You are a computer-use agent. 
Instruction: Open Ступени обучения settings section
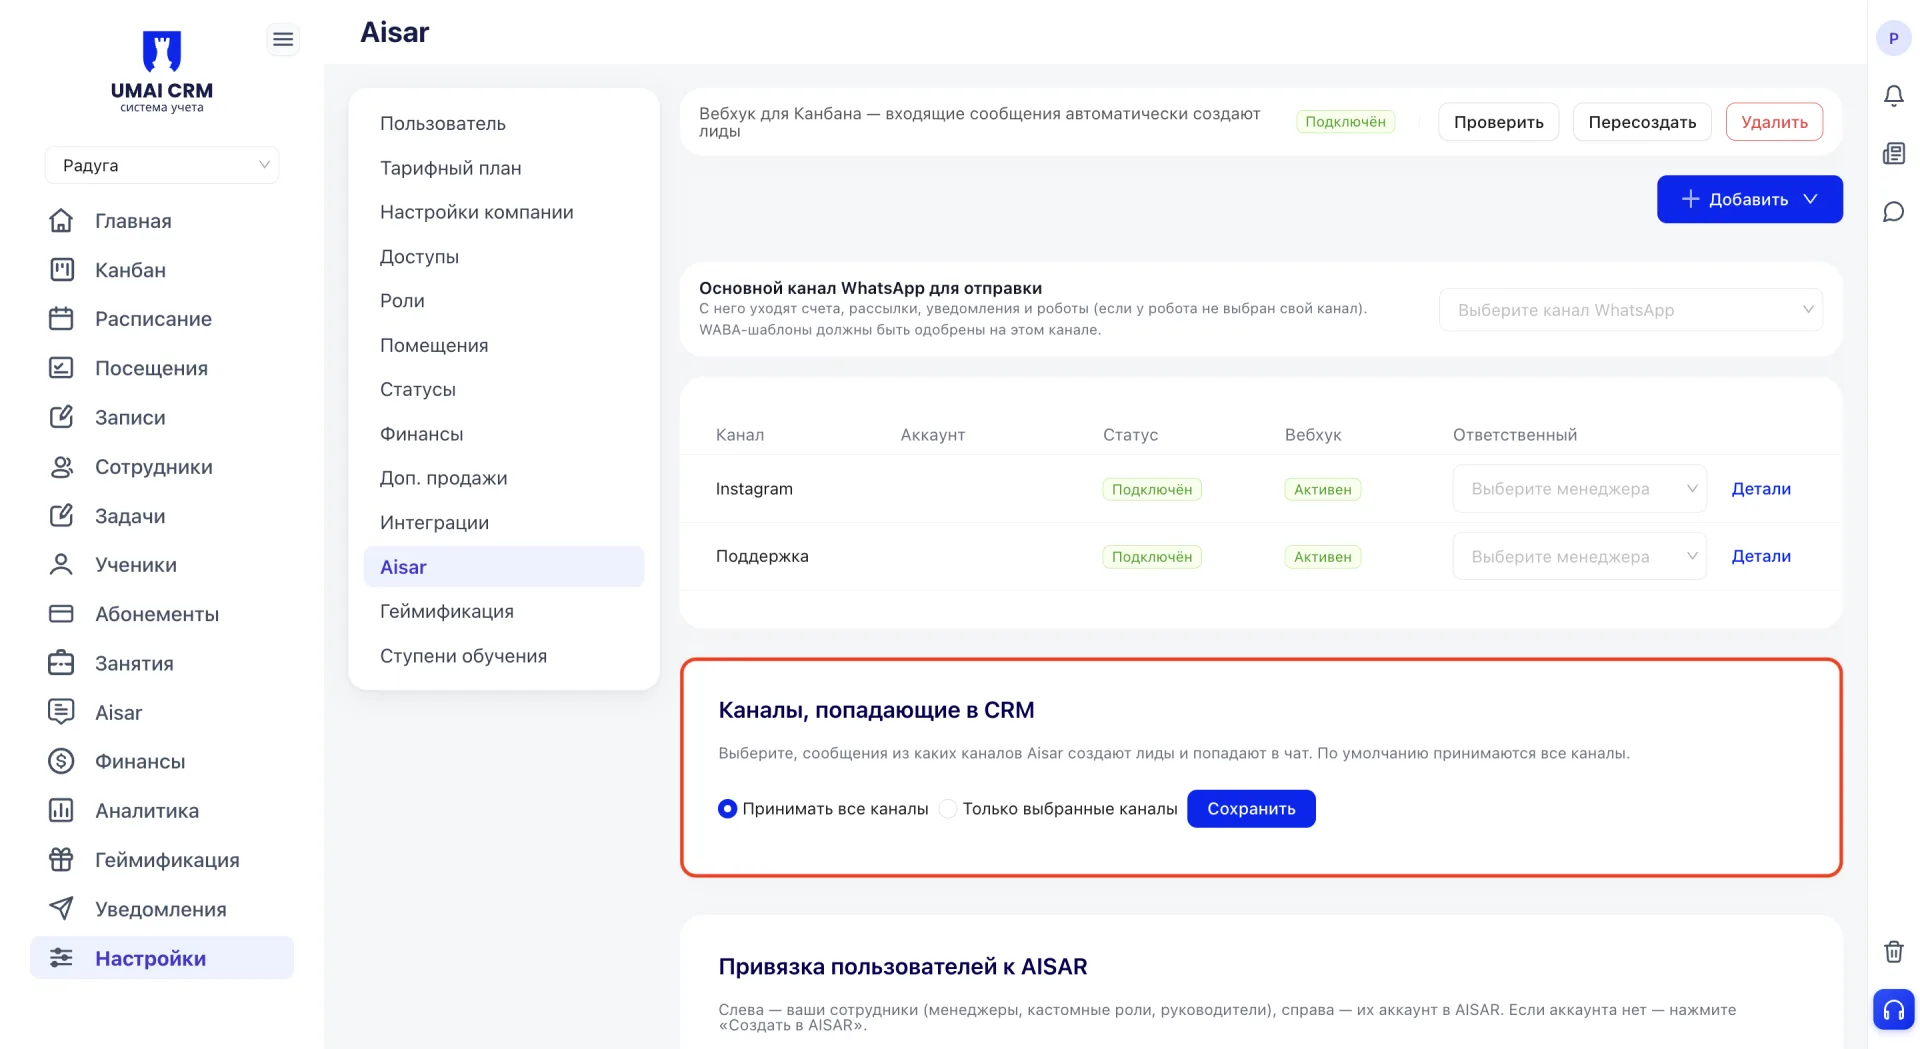[x=504, y=656]
